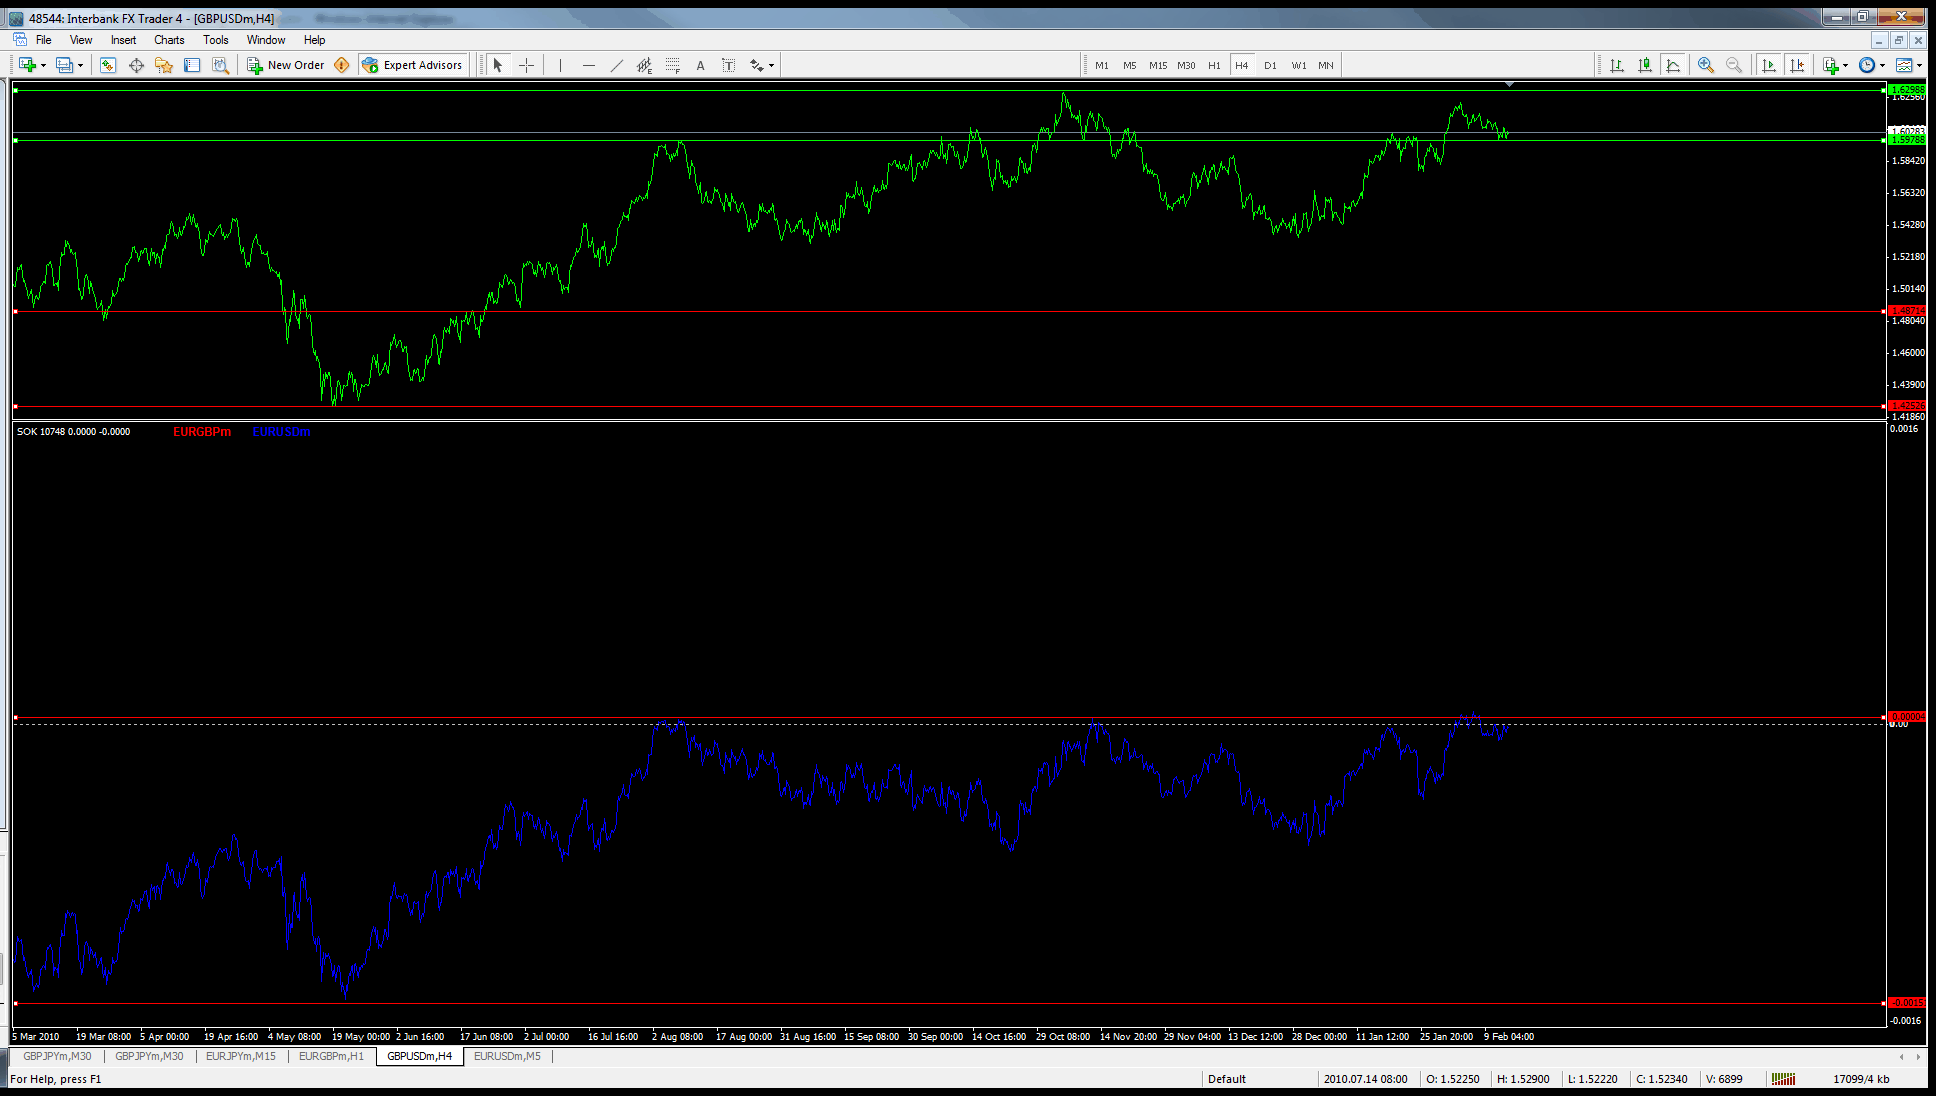Open the chart templates icon
The width and height of the screenshot is (1936, 1096).
coord(1904,65)
